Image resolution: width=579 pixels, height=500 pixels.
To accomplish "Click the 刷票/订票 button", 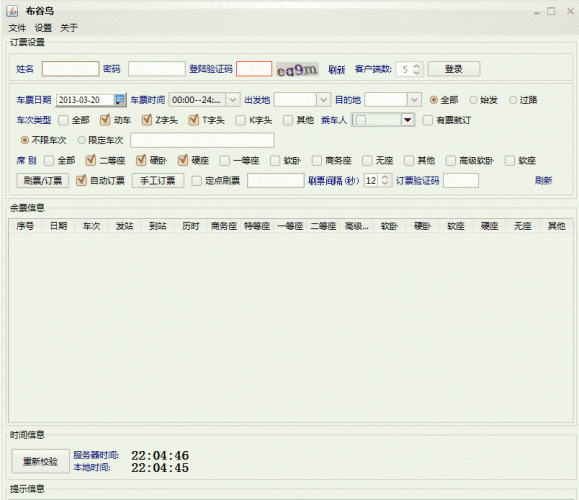I will pyautogui.click(x=43, y=181).
